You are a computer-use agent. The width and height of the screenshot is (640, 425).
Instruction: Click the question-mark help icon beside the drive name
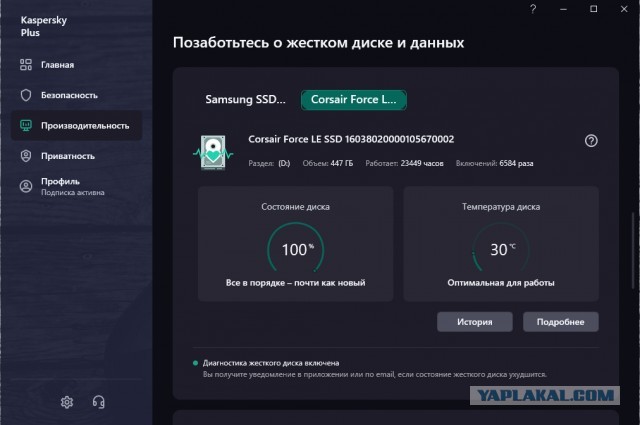click(591, 141)
